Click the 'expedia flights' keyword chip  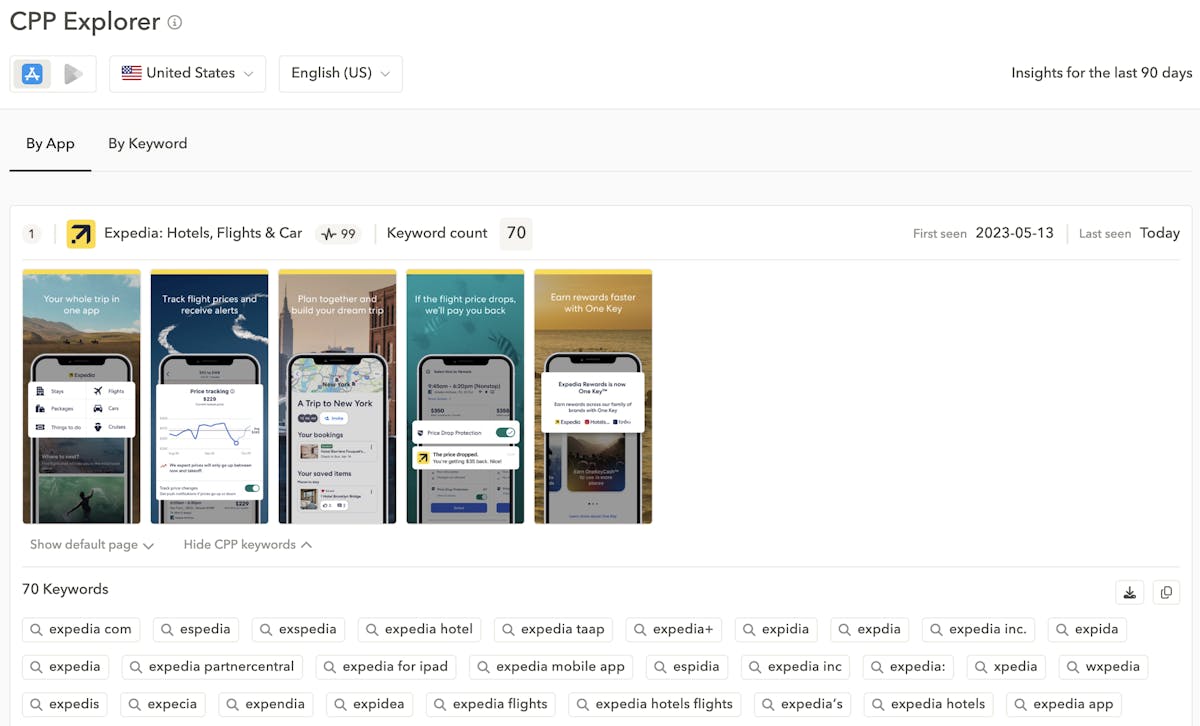click(x=489, y=704)
